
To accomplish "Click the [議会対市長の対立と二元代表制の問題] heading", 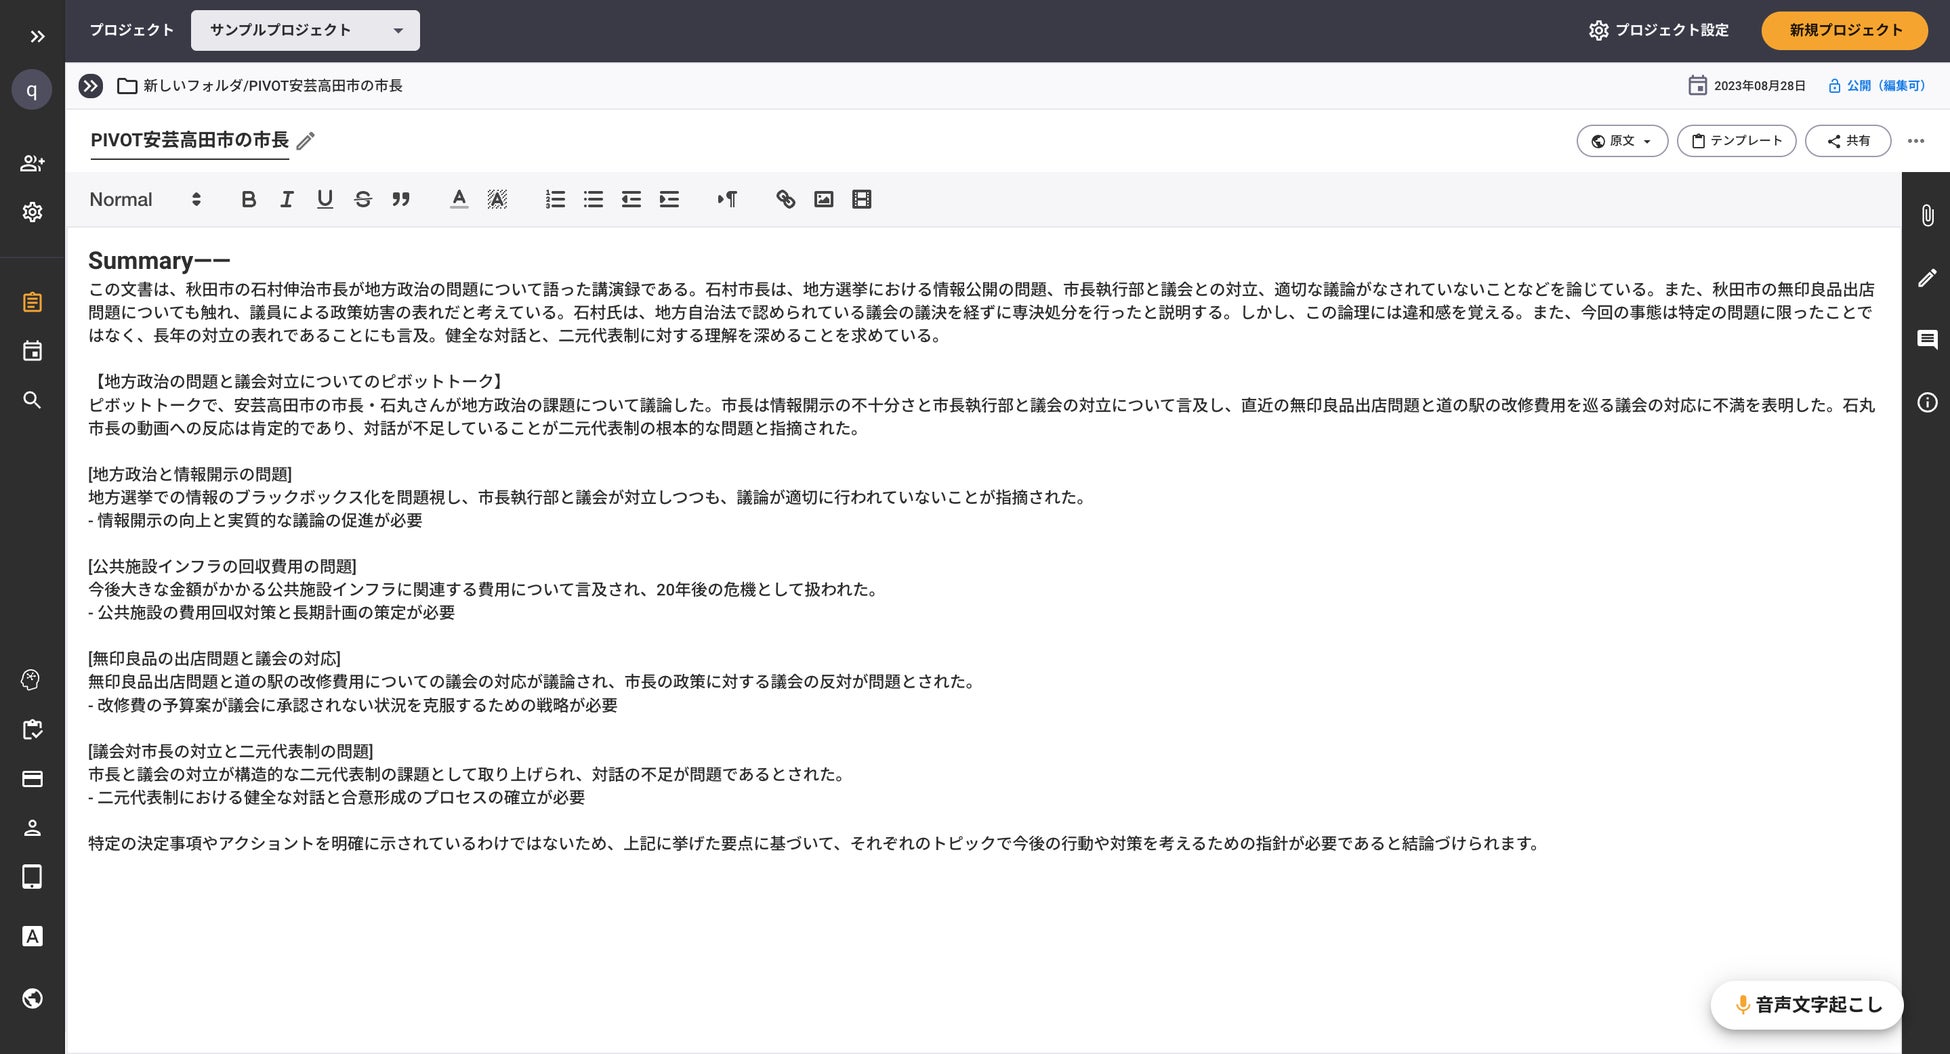I will point(230,751).
